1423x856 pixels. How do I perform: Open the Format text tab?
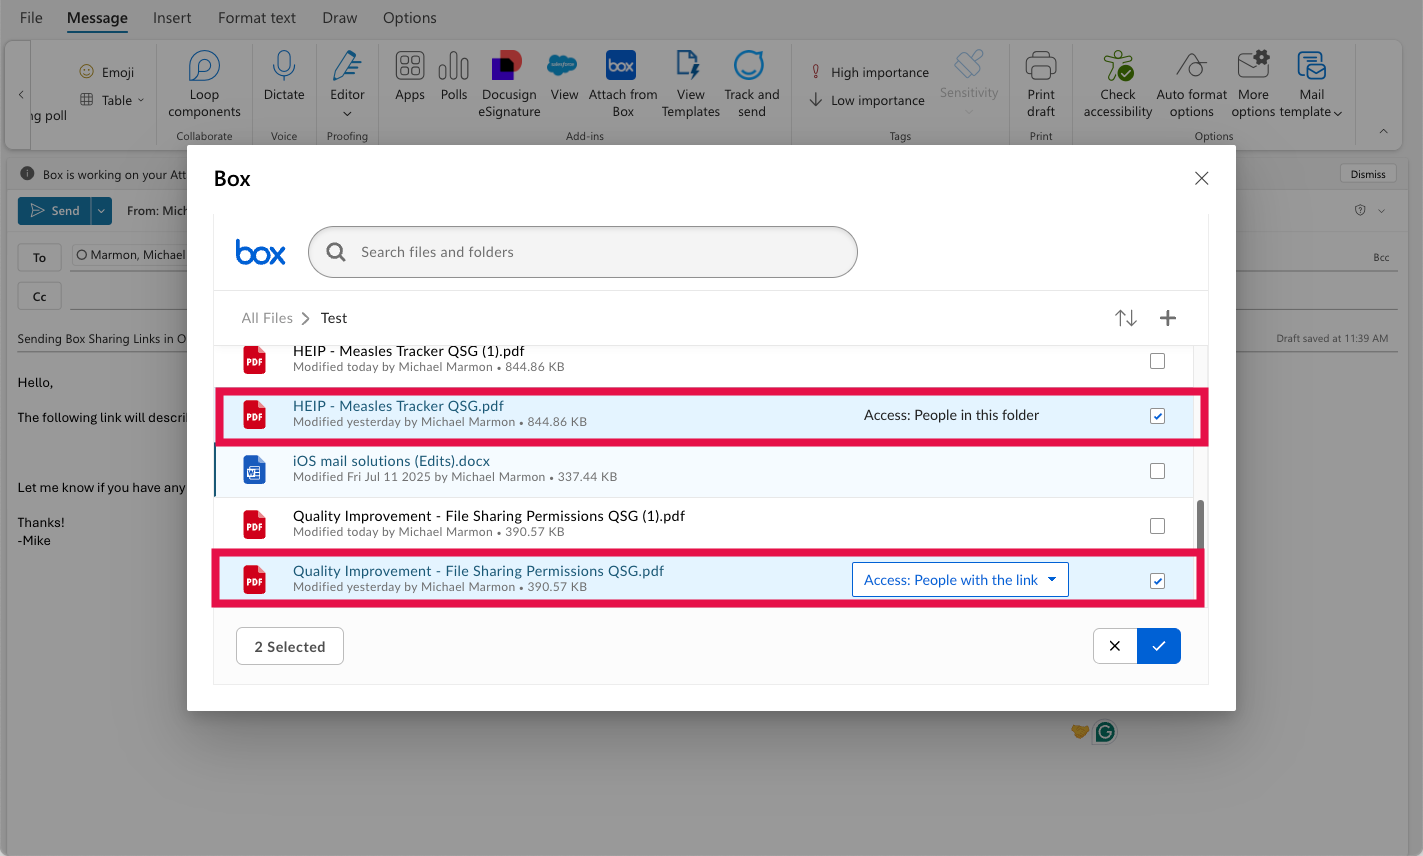coord(257,18)
